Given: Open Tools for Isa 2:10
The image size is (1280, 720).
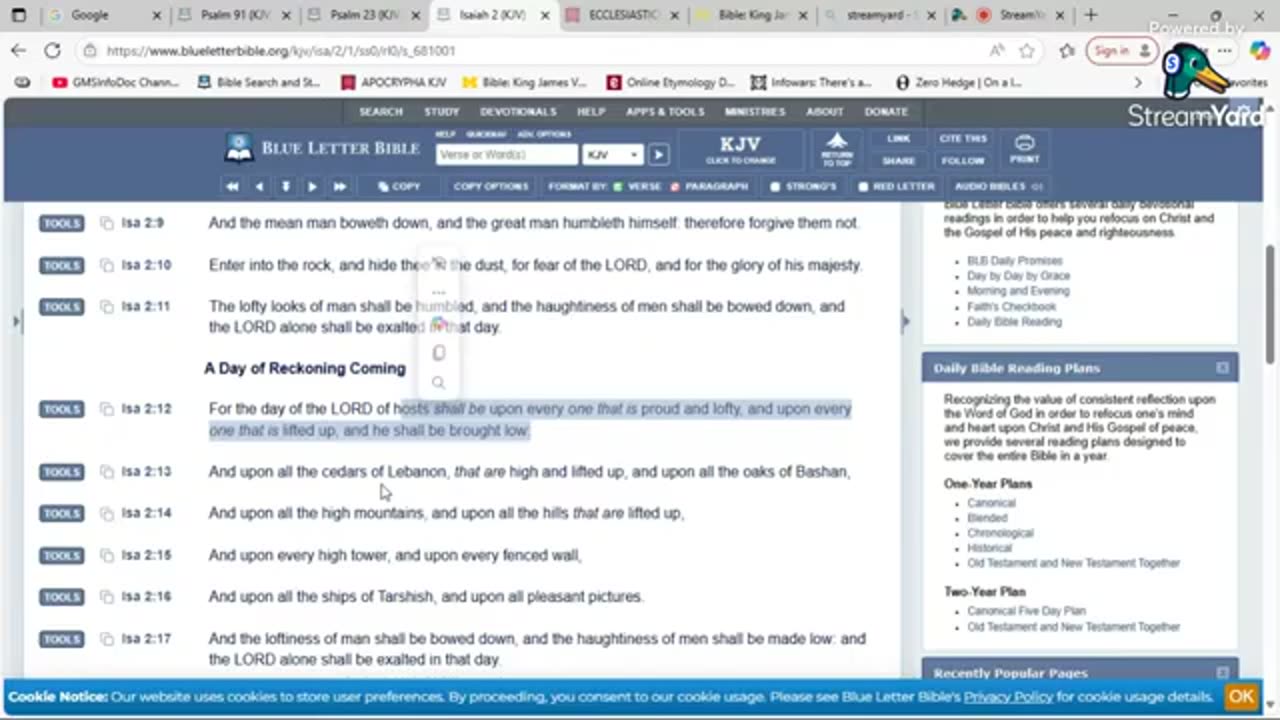Looking at the screenshot, I should pos(61,266).
